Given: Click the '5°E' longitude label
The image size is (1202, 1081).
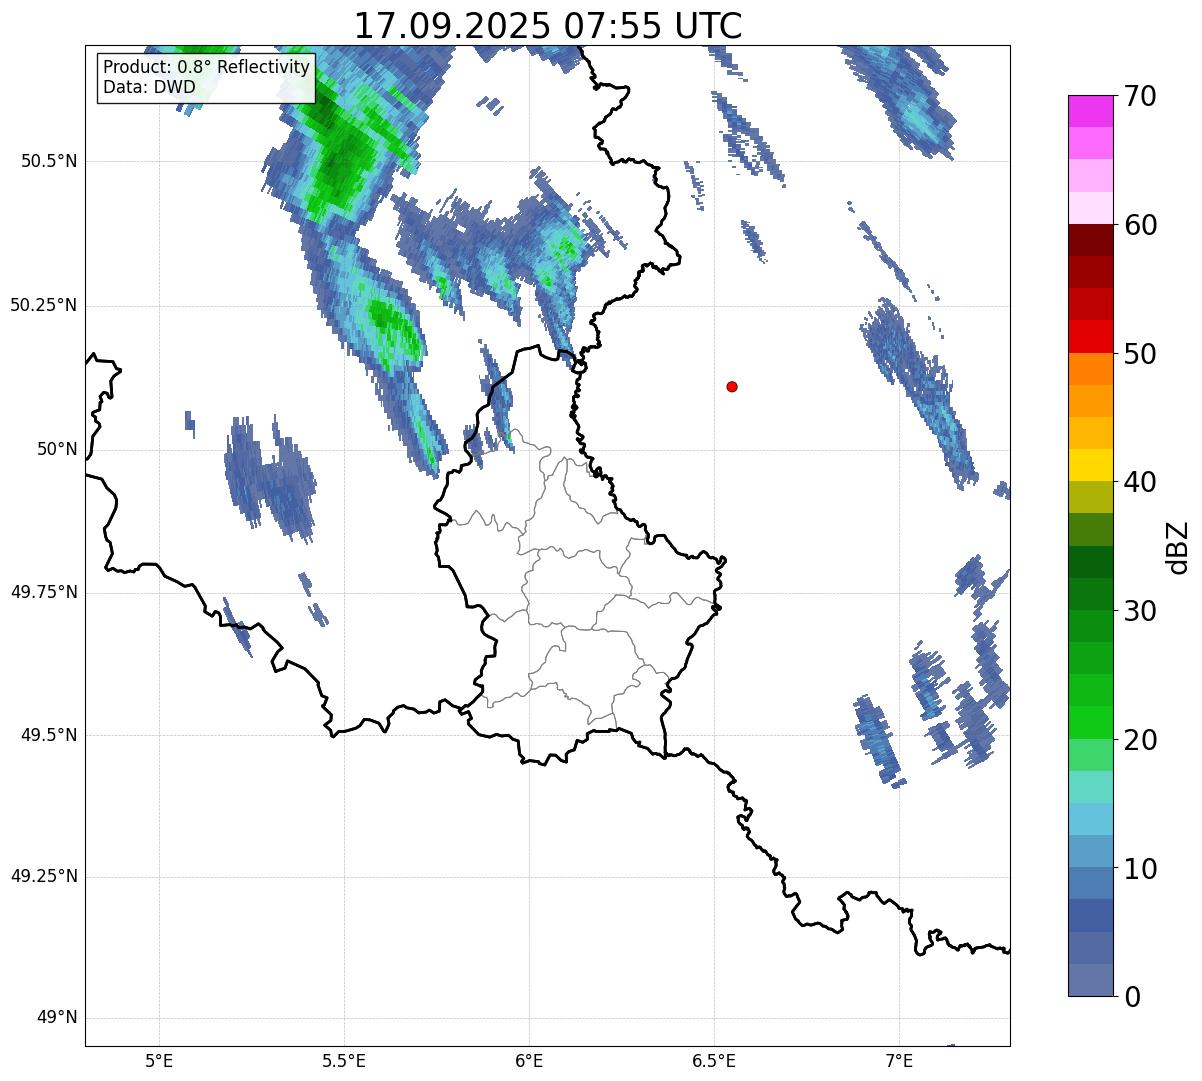Looking at the screenshot, I should pos(159,1060).
